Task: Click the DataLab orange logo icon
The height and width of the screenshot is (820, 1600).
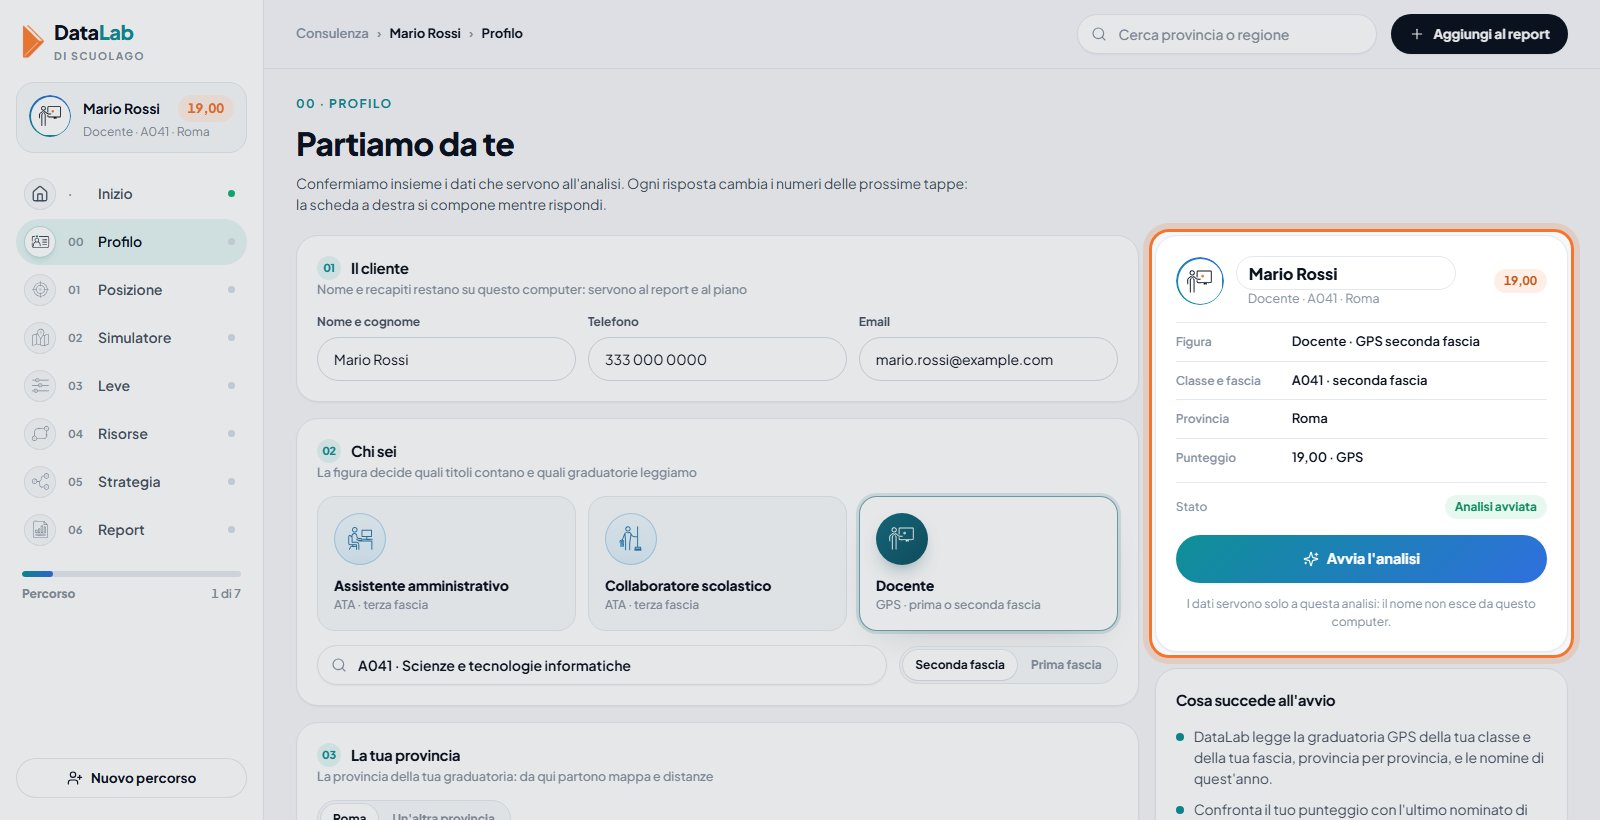Action: (x=33, y=42)
